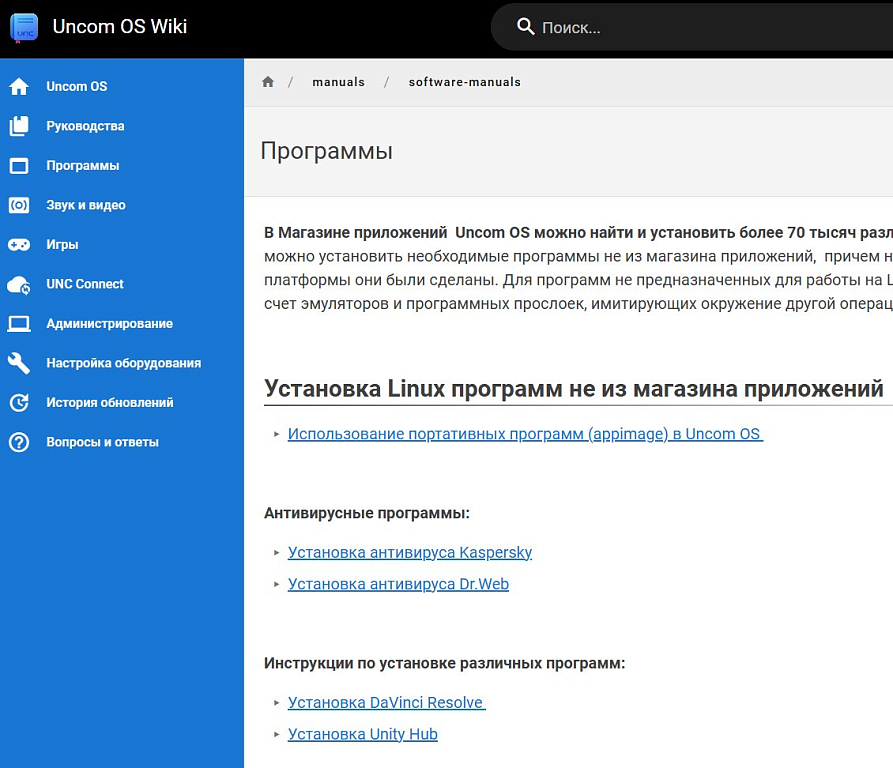Click the breadcrumb home icon
The height and width of the screenshot is (768, 893).
click(268, 82)
